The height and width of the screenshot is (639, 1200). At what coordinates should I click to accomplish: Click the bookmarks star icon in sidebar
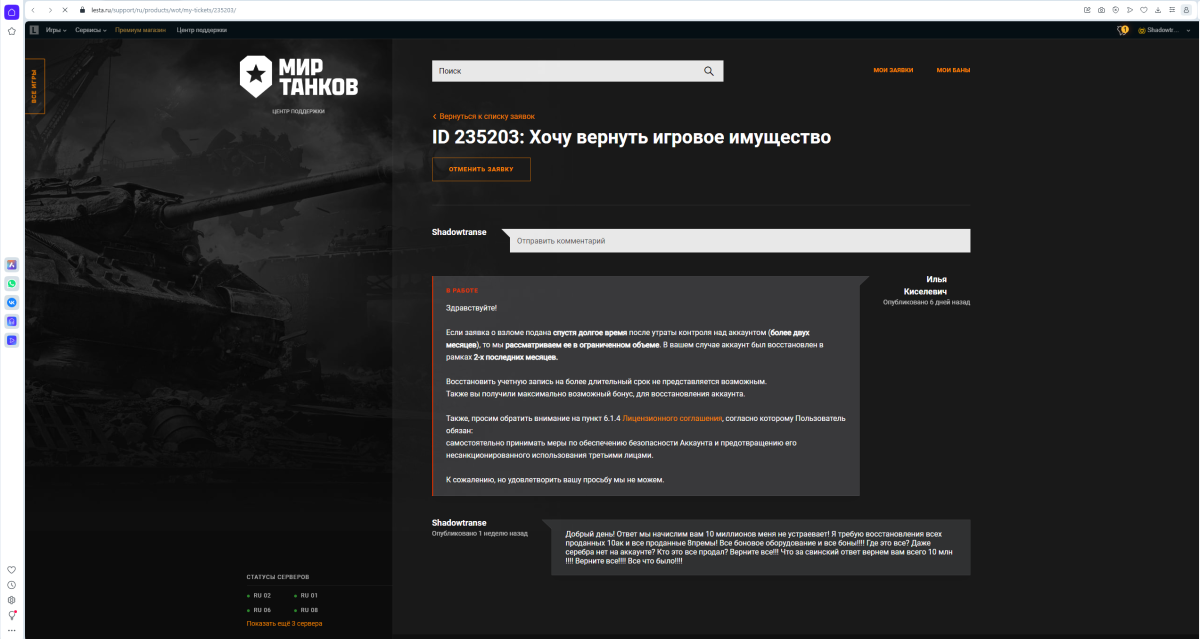(x=12, y=31)
